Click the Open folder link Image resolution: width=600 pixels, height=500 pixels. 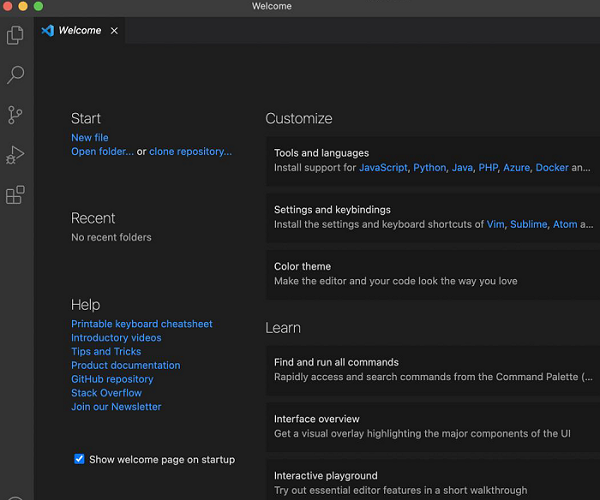tap(102, 152)
